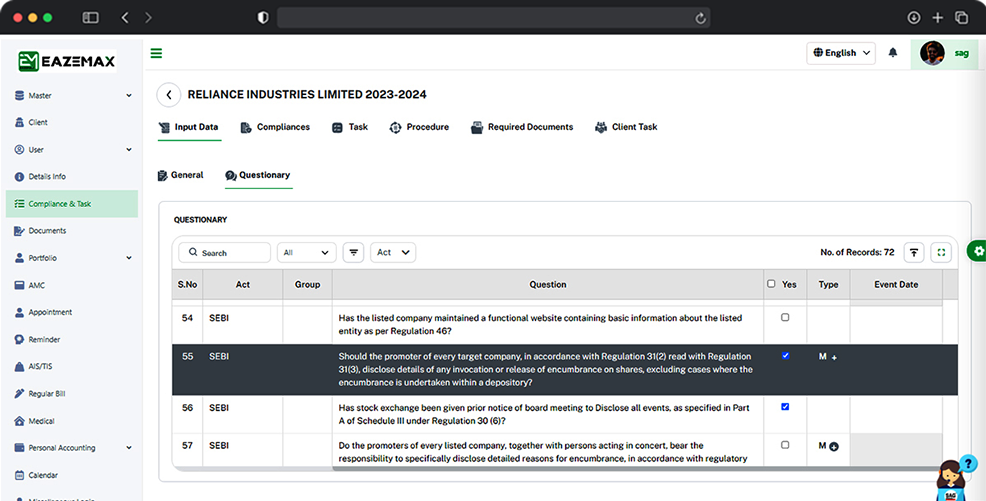Switch to the Compliances tab
The image size is (986, 501).
click(275, 128)
